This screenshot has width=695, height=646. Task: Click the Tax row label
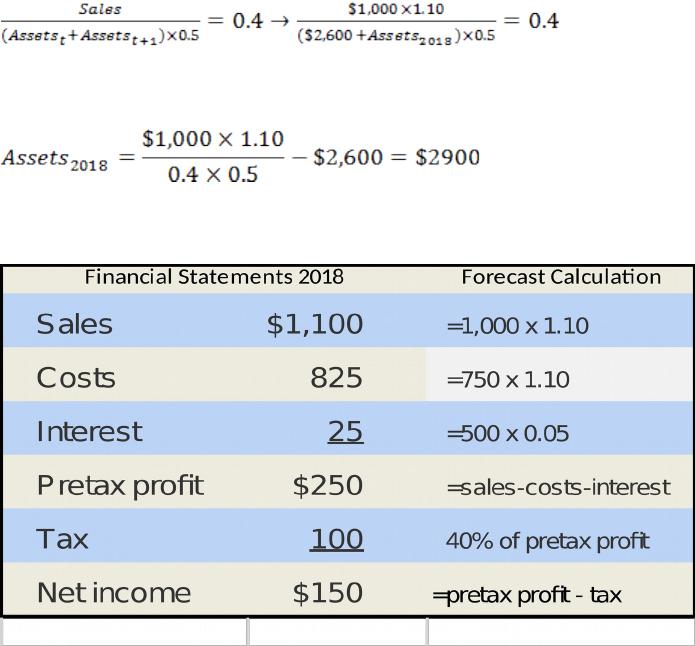tap(62, 539)
